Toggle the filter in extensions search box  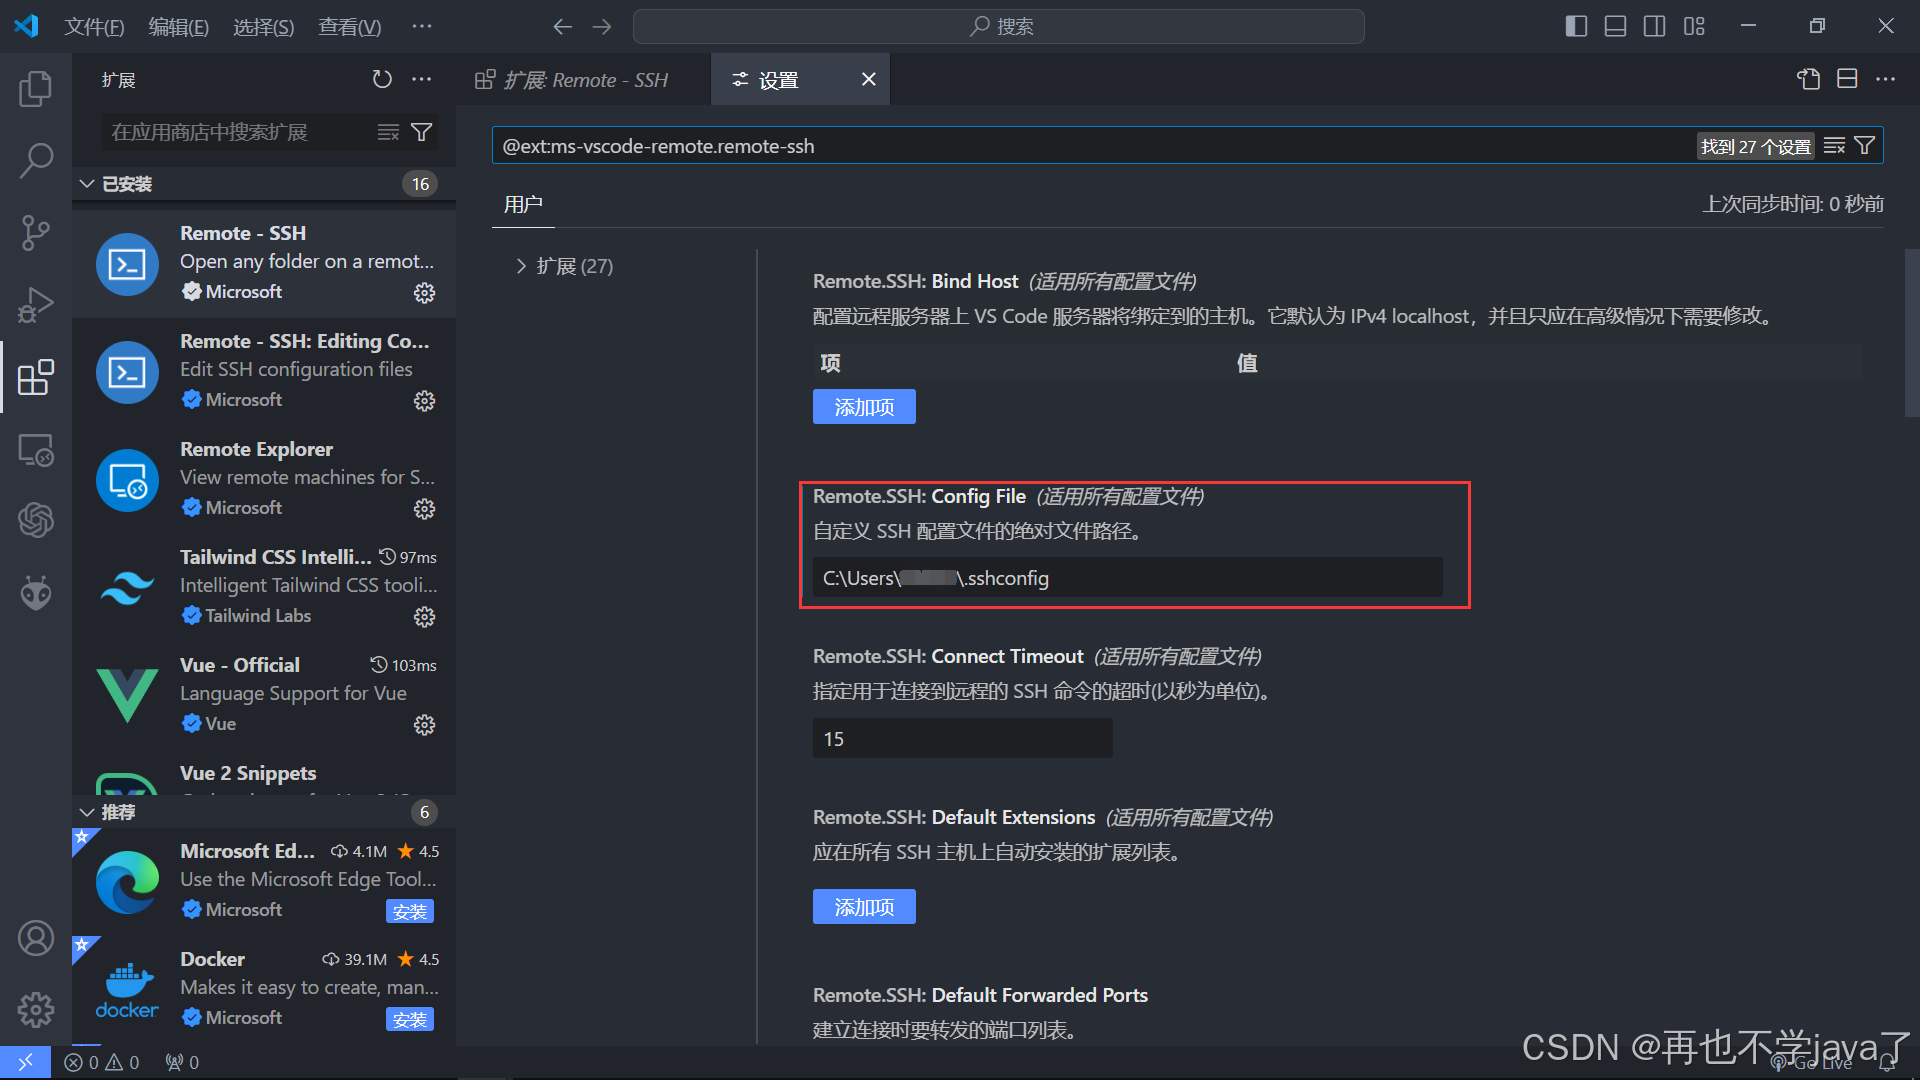point(421,131)
